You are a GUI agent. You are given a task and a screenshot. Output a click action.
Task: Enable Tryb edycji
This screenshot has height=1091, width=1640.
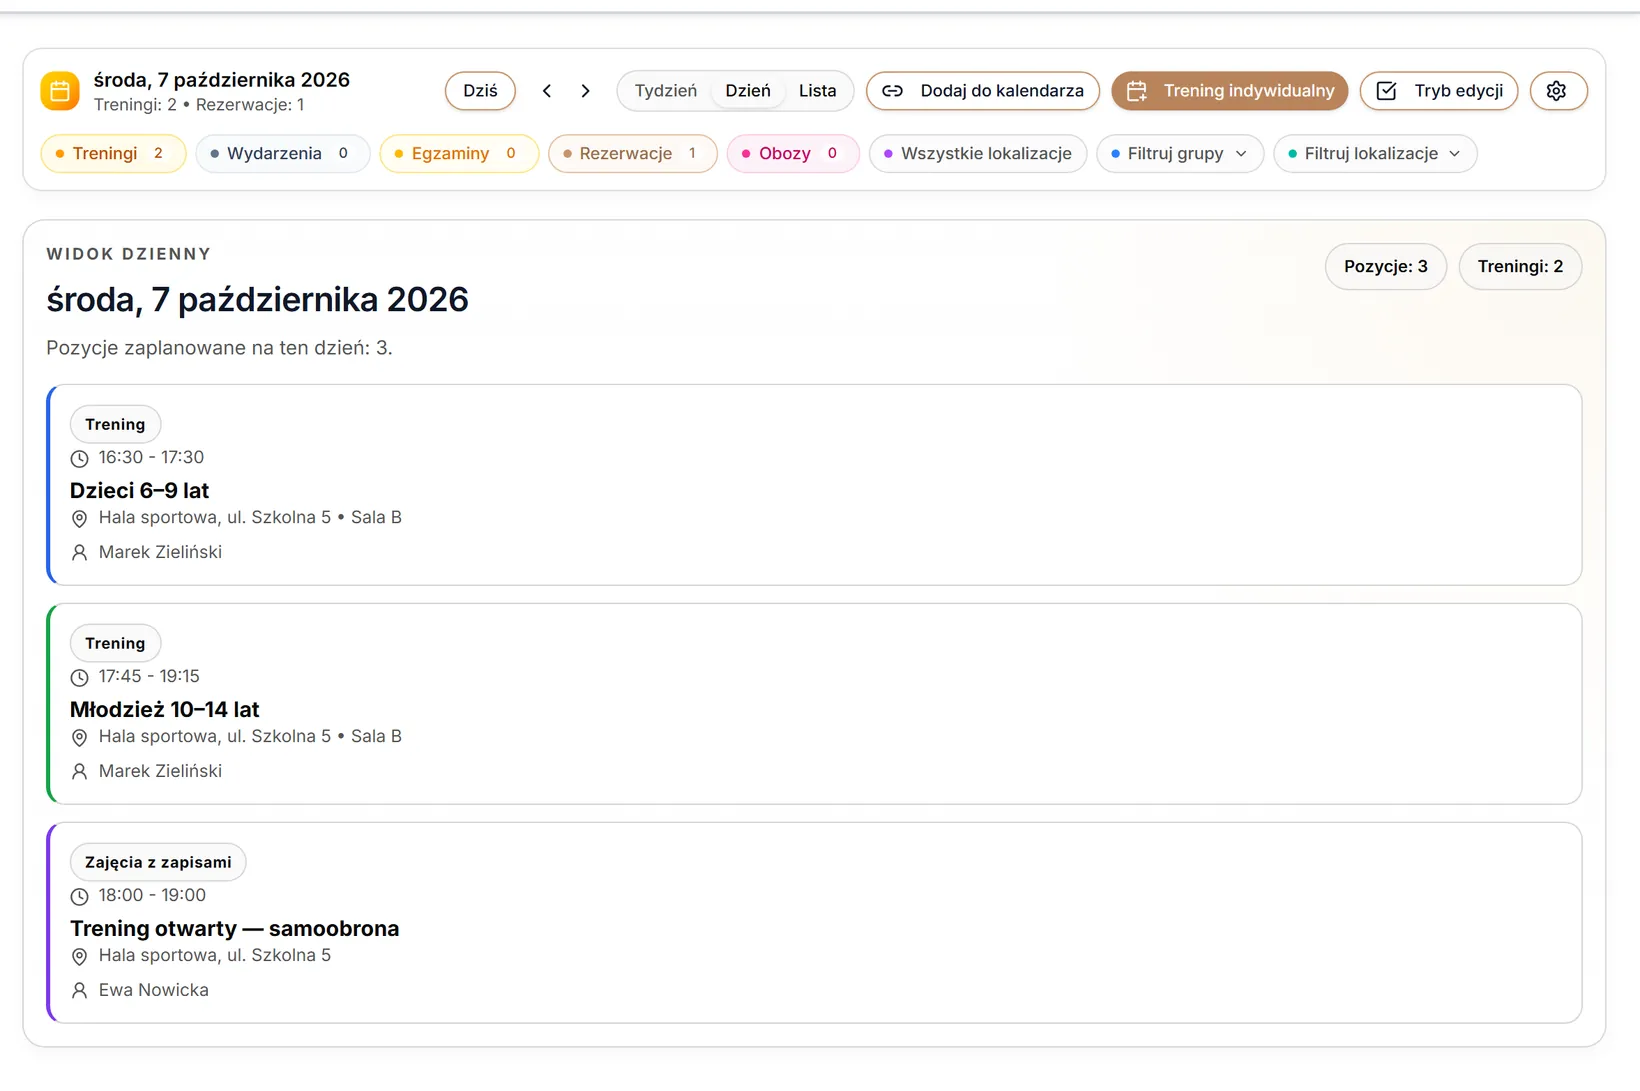point(1439,91)
